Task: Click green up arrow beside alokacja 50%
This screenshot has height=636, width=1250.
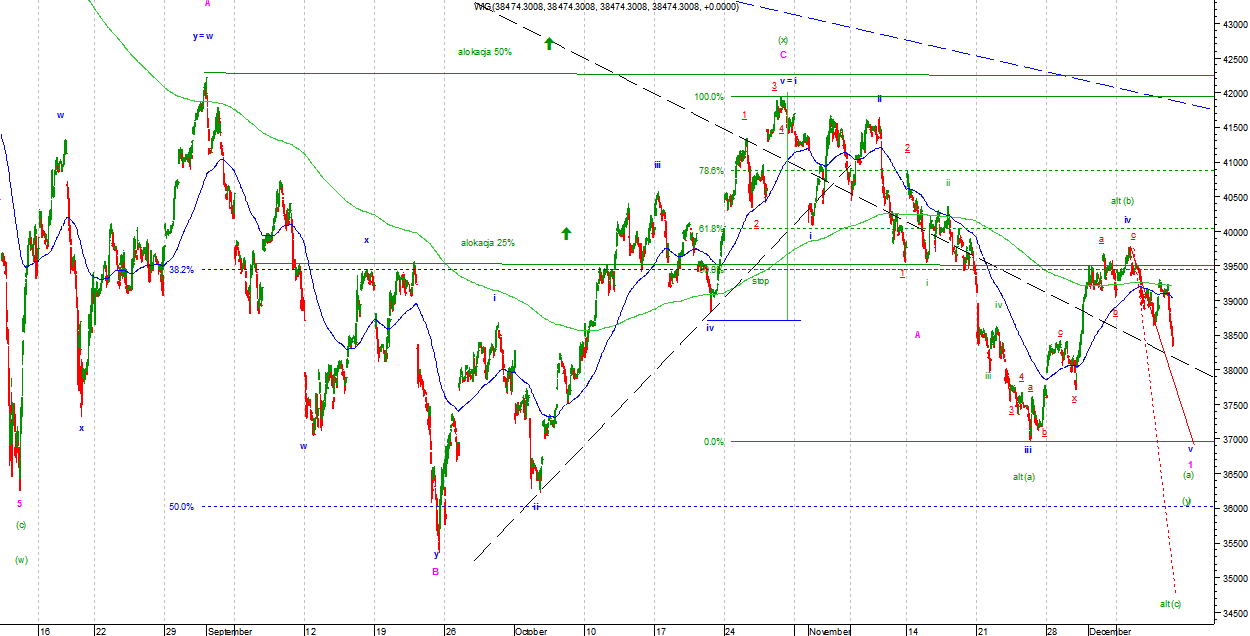Action: (549, 43)
